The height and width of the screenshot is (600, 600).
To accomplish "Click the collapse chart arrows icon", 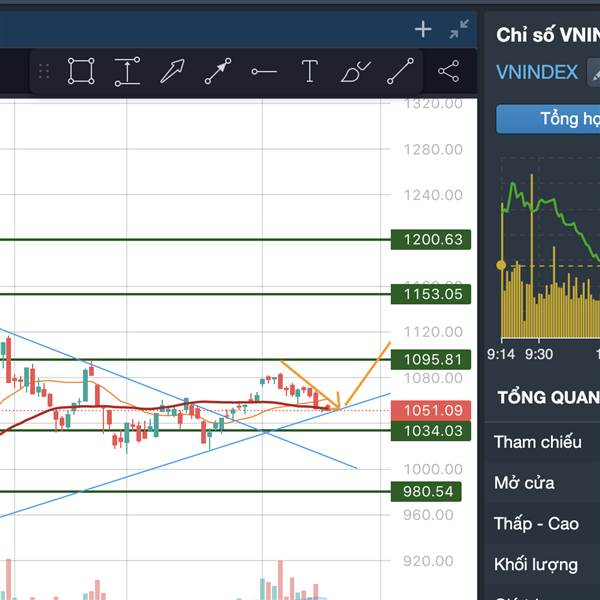I will tap(459, 29).
